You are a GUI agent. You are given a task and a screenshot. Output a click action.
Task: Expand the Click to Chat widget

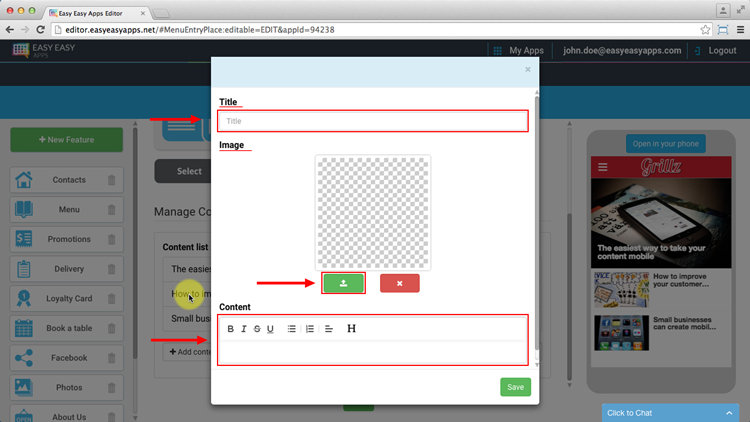[x=669, y=413]
